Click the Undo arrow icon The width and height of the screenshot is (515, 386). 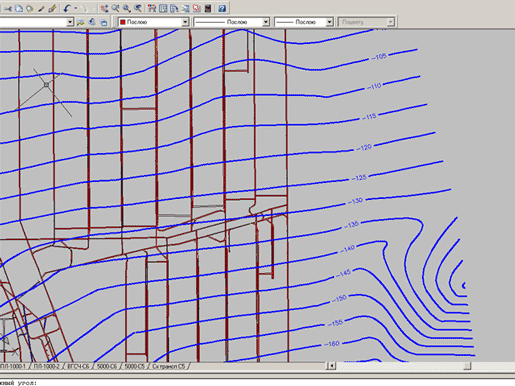tap(67, 8)
